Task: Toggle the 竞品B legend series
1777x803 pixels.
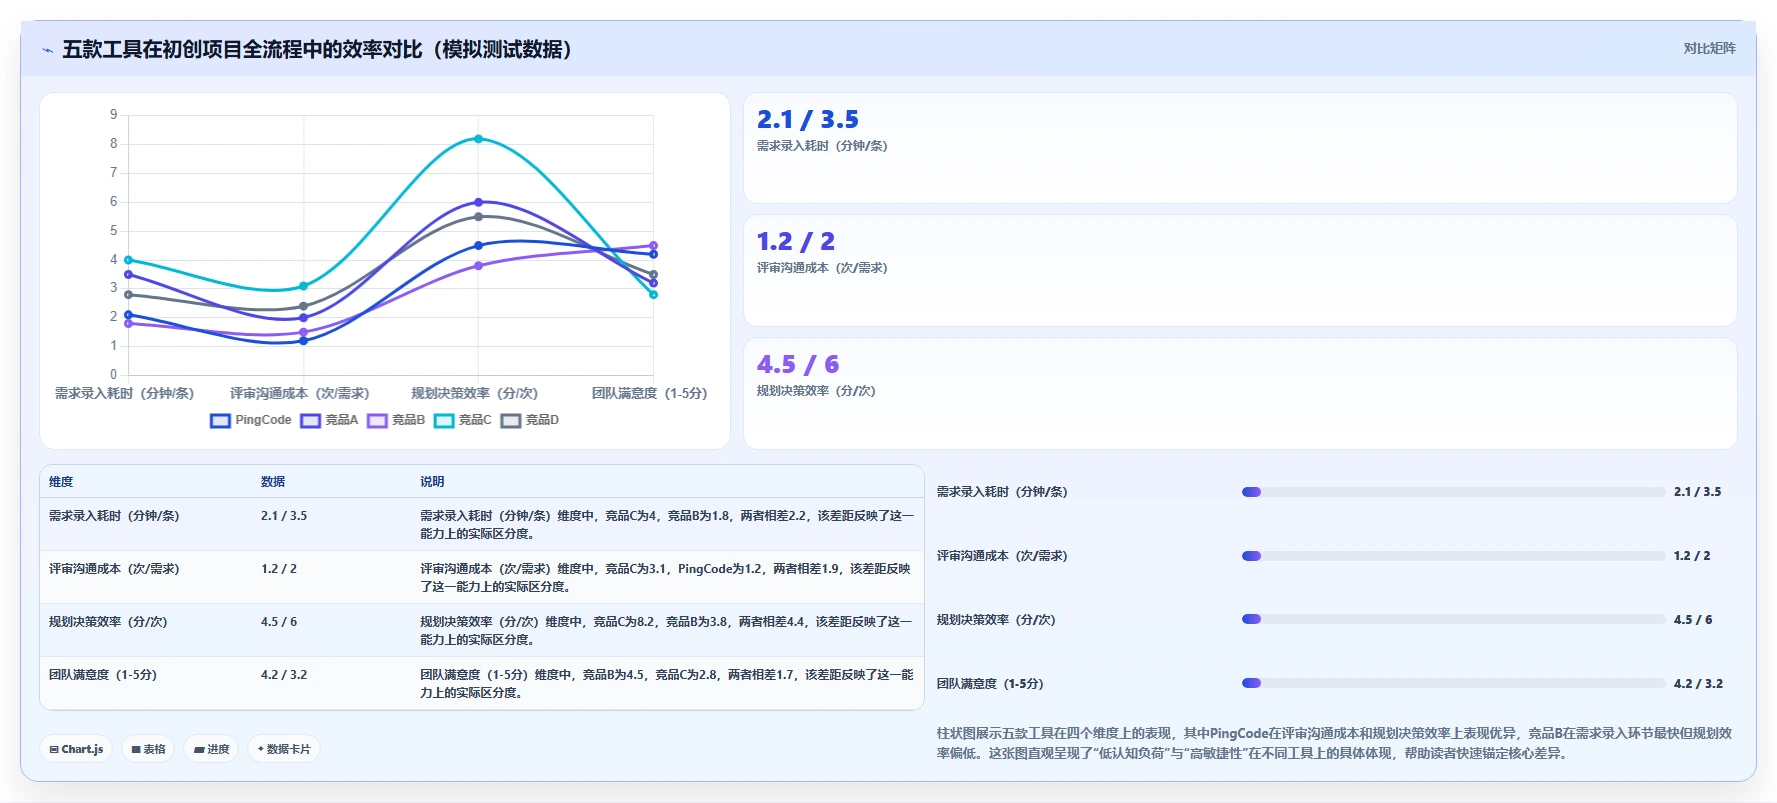Action: pos(396,420)
